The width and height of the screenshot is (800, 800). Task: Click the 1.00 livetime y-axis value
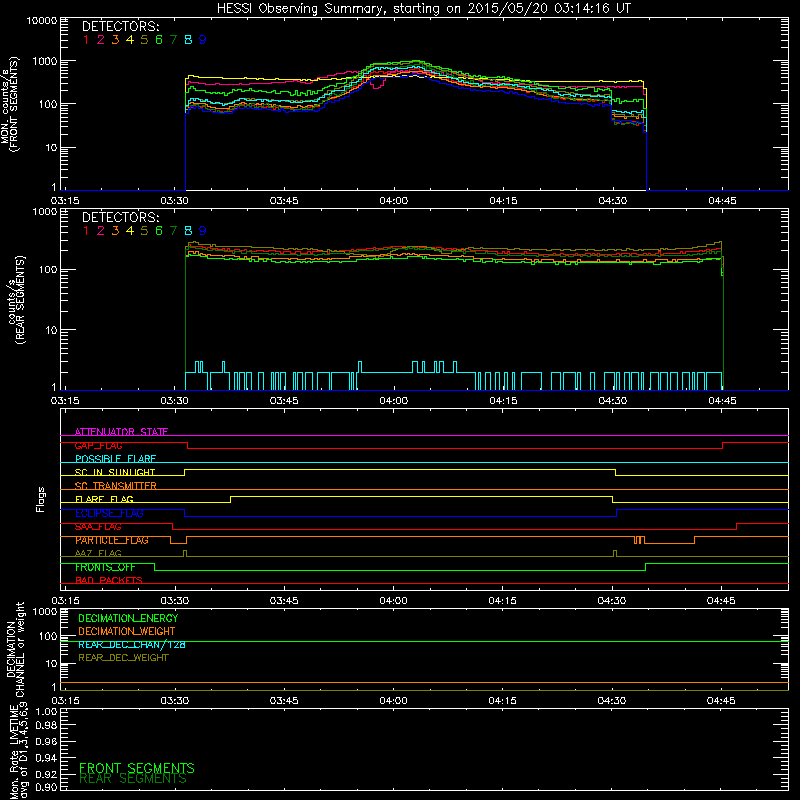coord(46,712)
